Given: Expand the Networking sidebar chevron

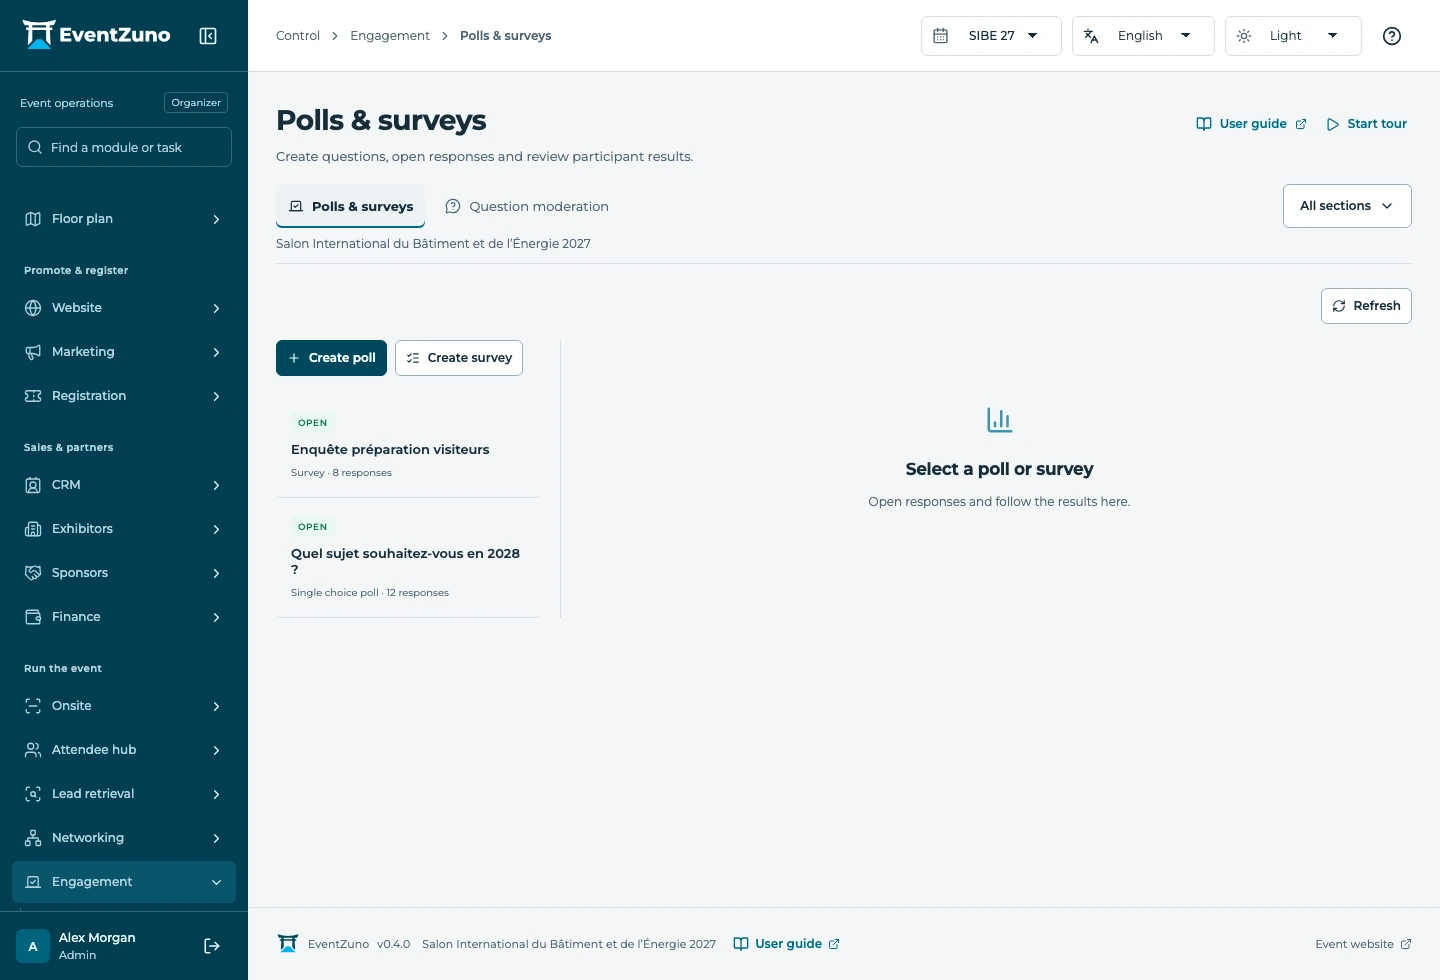Looking at the screenshot, I should click(216, 838).
